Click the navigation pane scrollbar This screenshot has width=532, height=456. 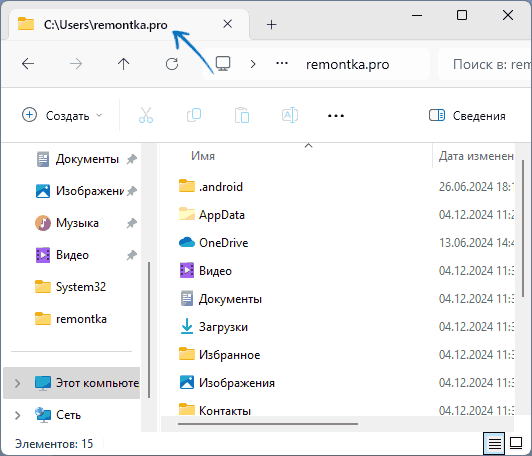coord(149,329)
